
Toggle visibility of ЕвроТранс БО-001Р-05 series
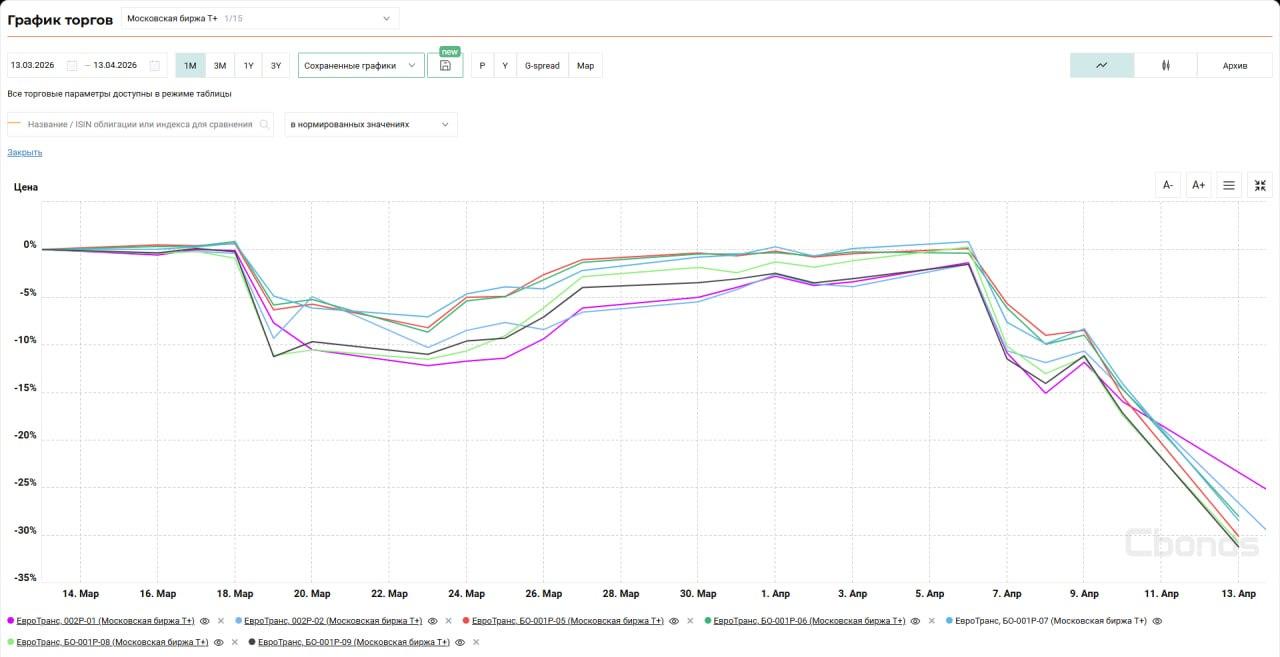674,621
